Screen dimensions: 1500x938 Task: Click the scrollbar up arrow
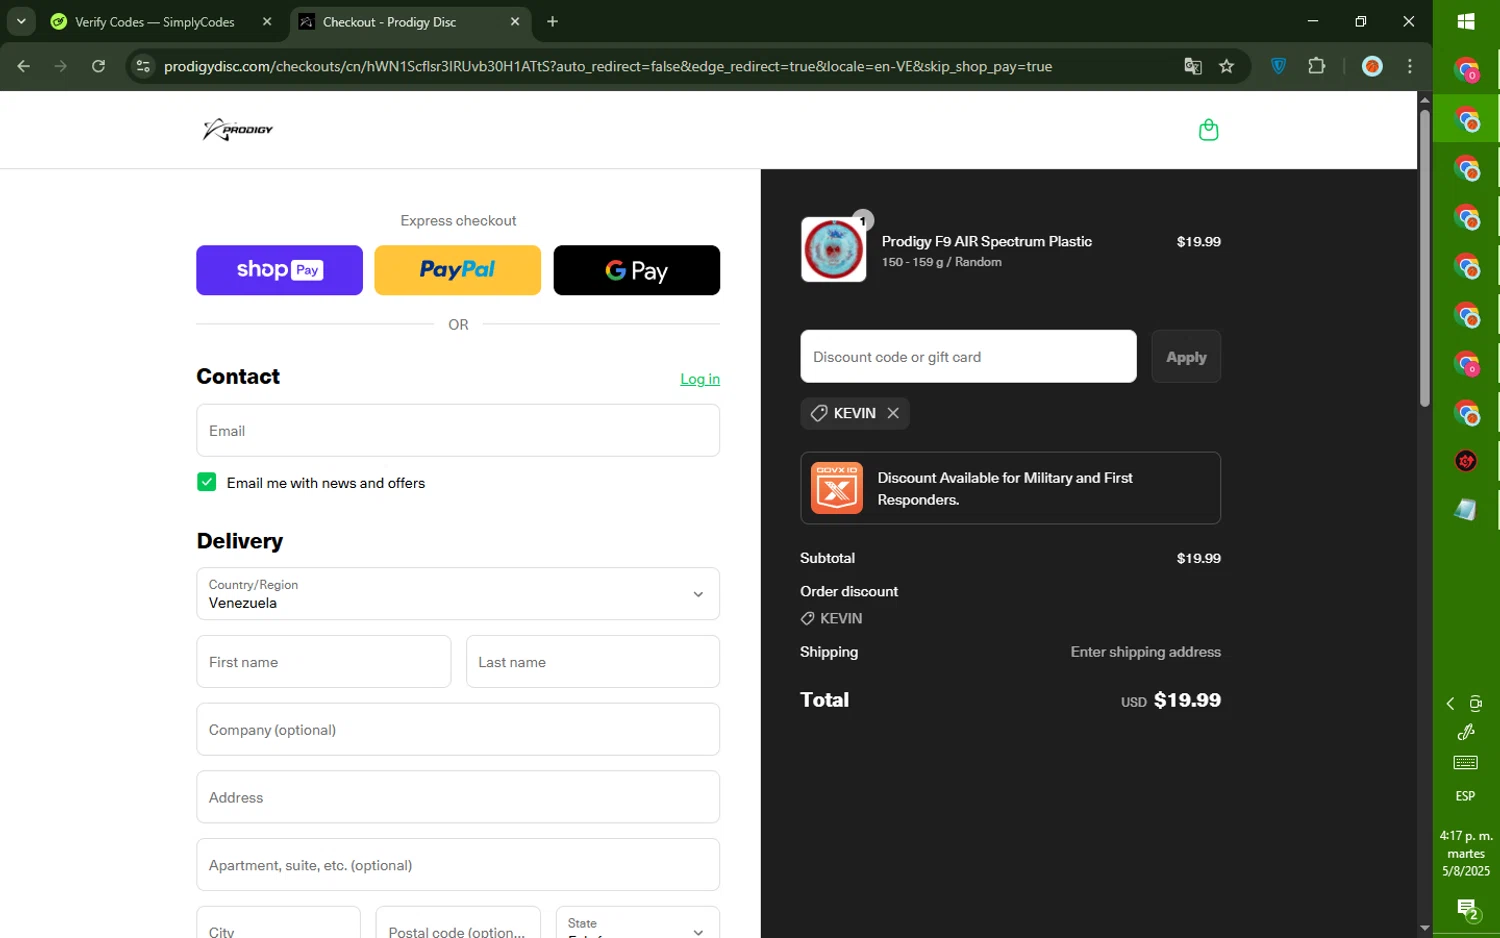coord(1424,99)
